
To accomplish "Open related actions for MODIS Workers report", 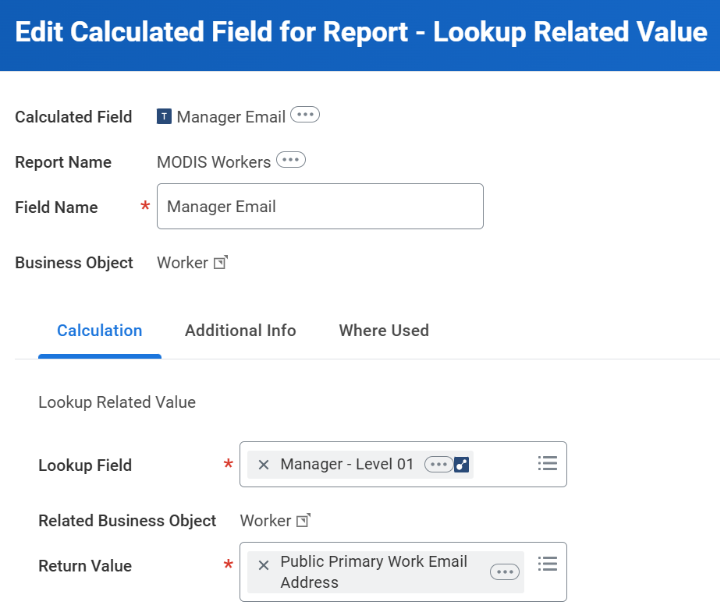I will [x=290, y=161].
